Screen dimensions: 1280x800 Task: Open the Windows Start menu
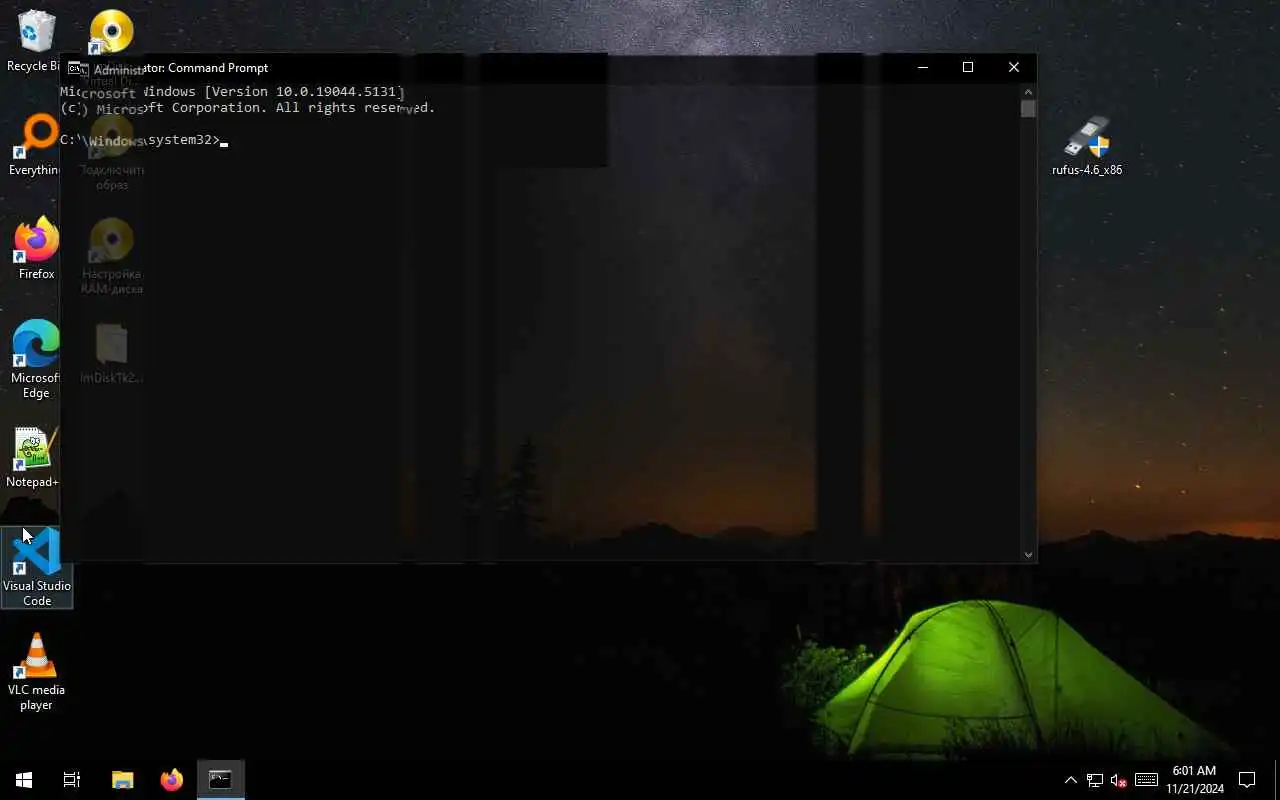[x=24, y=779]
